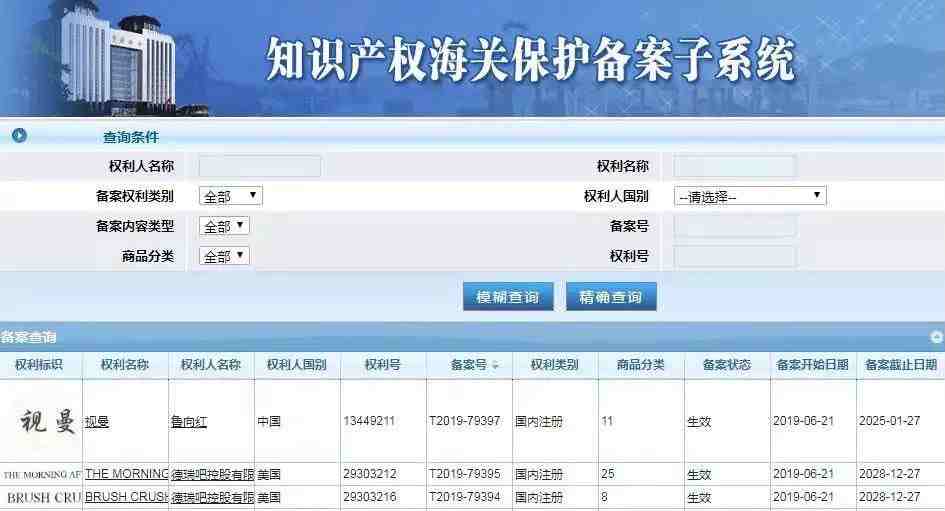
Task: Click the 视曼 trademark logo image
Action: (x=41, y=421)
